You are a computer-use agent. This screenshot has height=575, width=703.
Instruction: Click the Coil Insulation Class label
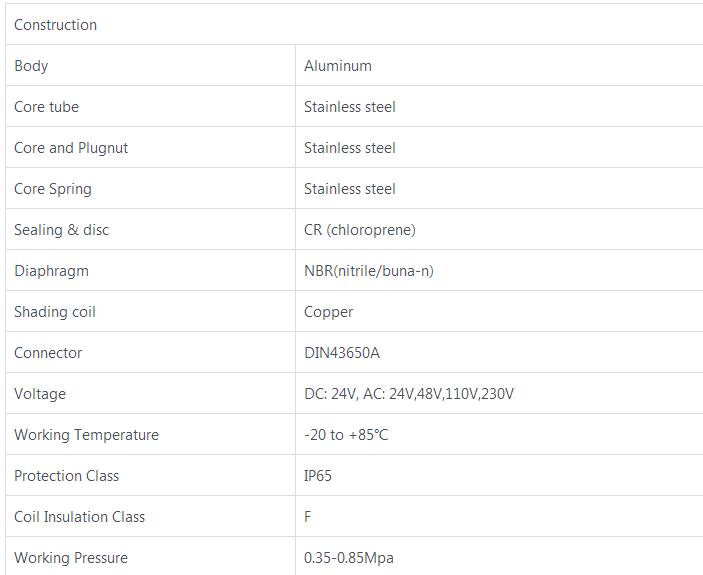tap(79, 517)
